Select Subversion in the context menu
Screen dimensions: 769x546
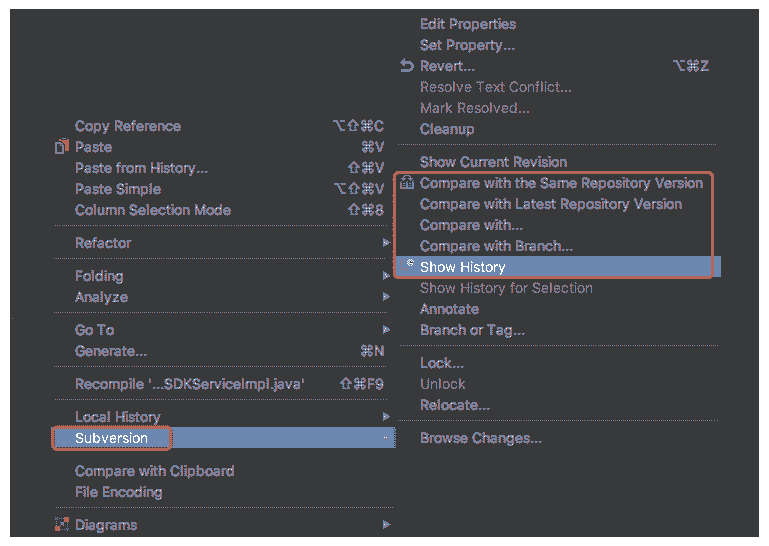click(111, 438)
